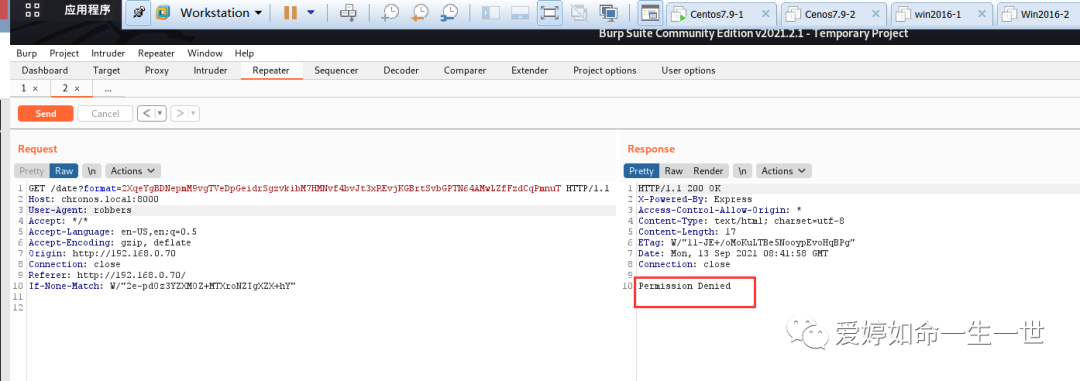Viewport: 1080px width, 381px height.
Task: Open the Kali applications grid icon
Action: tap(32, 10)
